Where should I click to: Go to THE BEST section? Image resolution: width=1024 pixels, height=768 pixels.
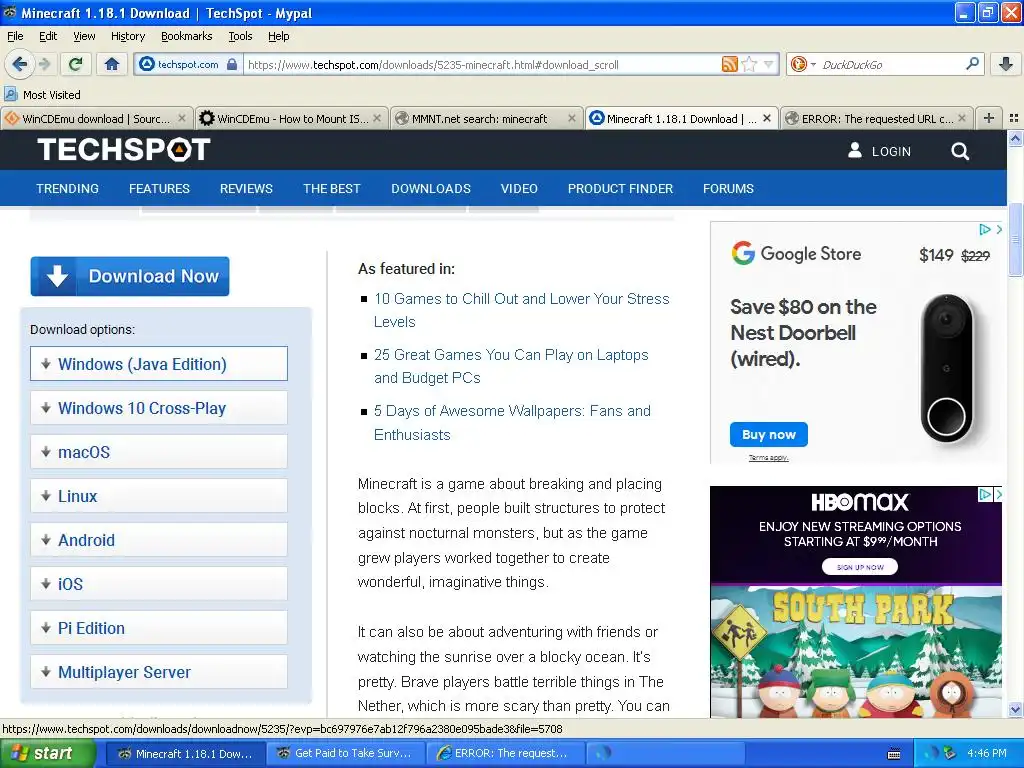coord(332,189)
